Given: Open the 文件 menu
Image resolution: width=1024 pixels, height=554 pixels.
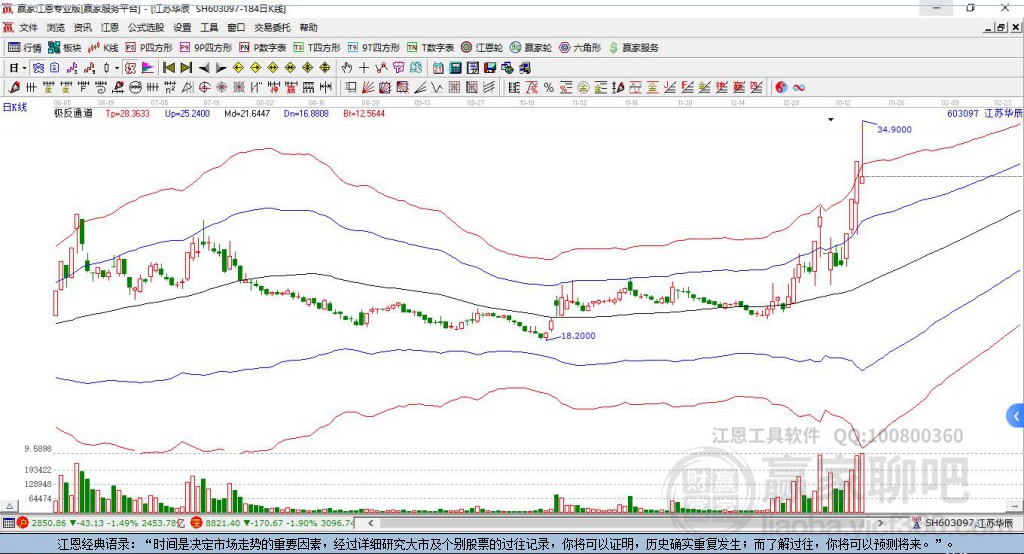Looking at the screenshot, I should [x=28, y=27].
